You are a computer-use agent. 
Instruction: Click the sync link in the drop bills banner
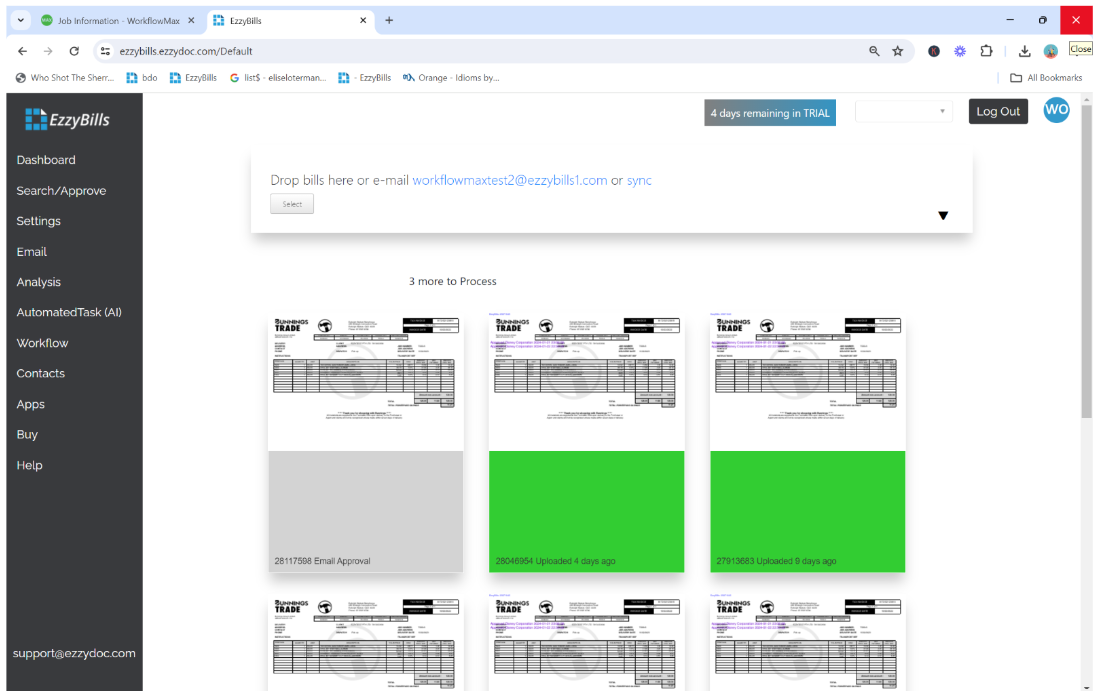pos(639,180)
